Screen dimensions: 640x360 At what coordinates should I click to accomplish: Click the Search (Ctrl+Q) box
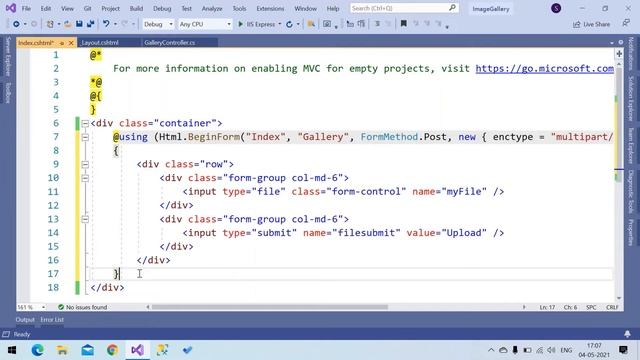click(x=404, y=8)
